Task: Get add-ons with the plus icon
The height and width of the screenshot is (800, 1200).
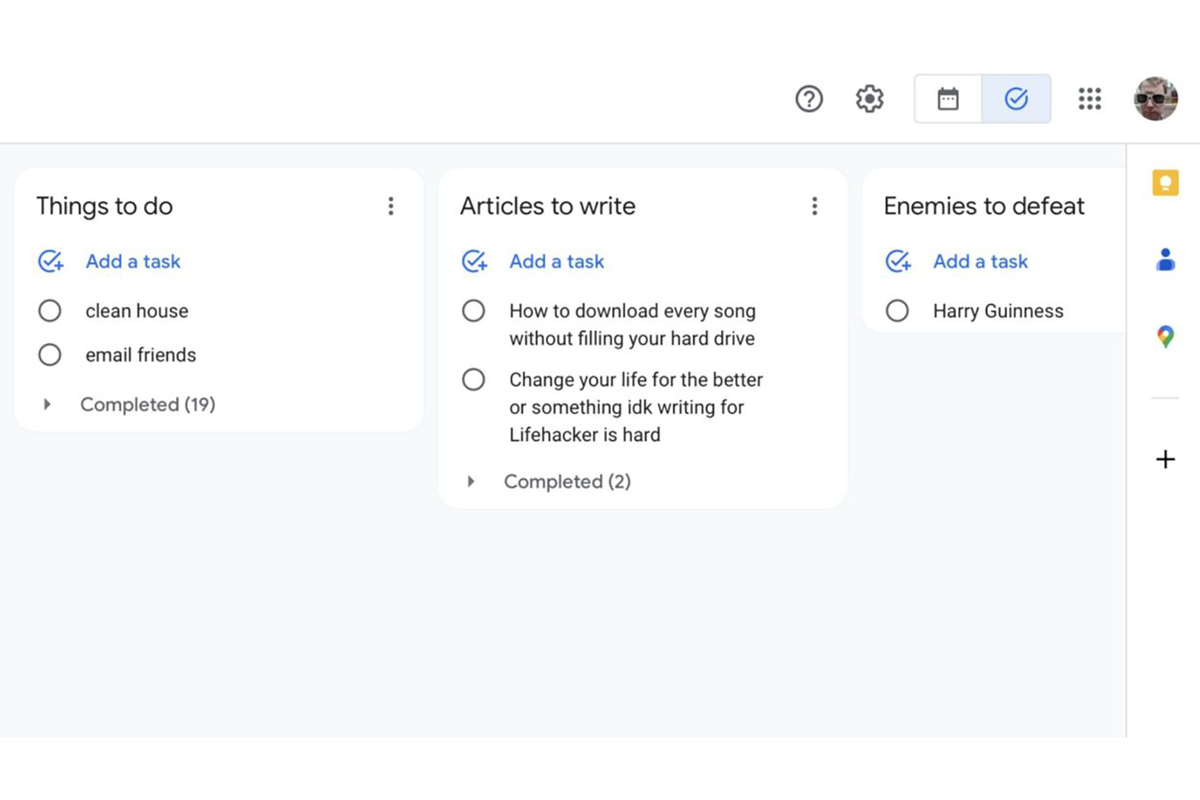Action: click(x=1165, y=460)
